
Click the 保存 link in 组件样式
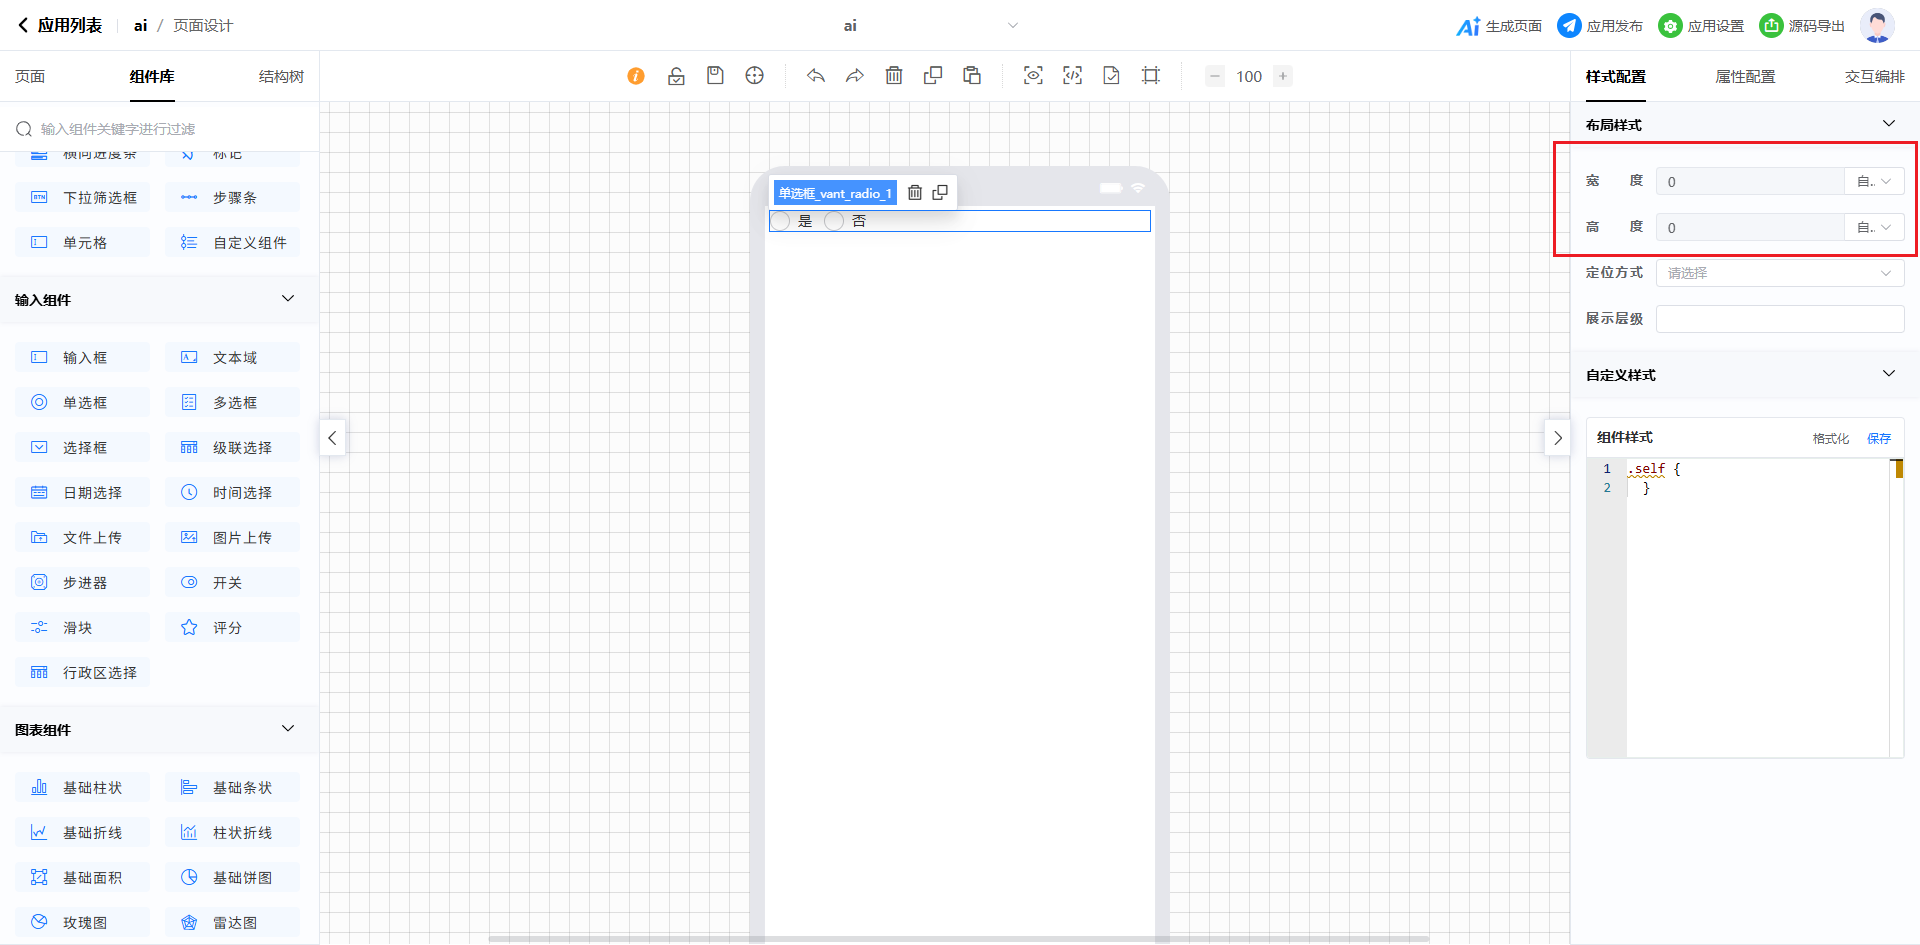tap(1879, 438)
